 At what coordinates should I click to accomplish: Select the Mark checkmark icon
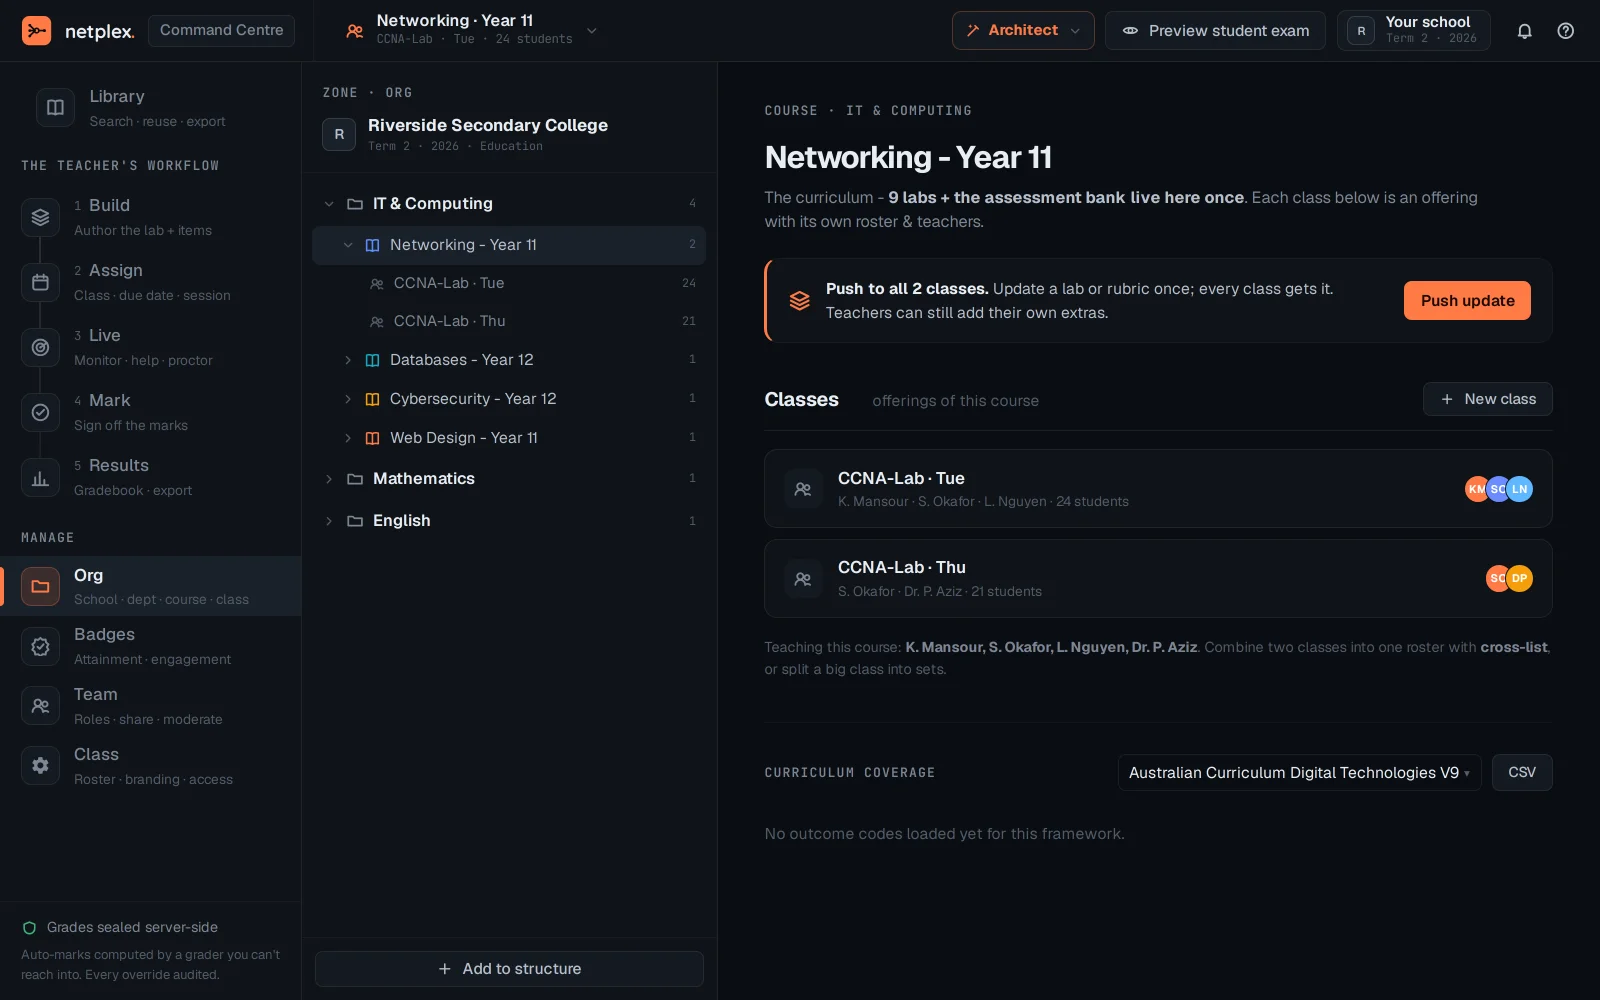(40, 412)
